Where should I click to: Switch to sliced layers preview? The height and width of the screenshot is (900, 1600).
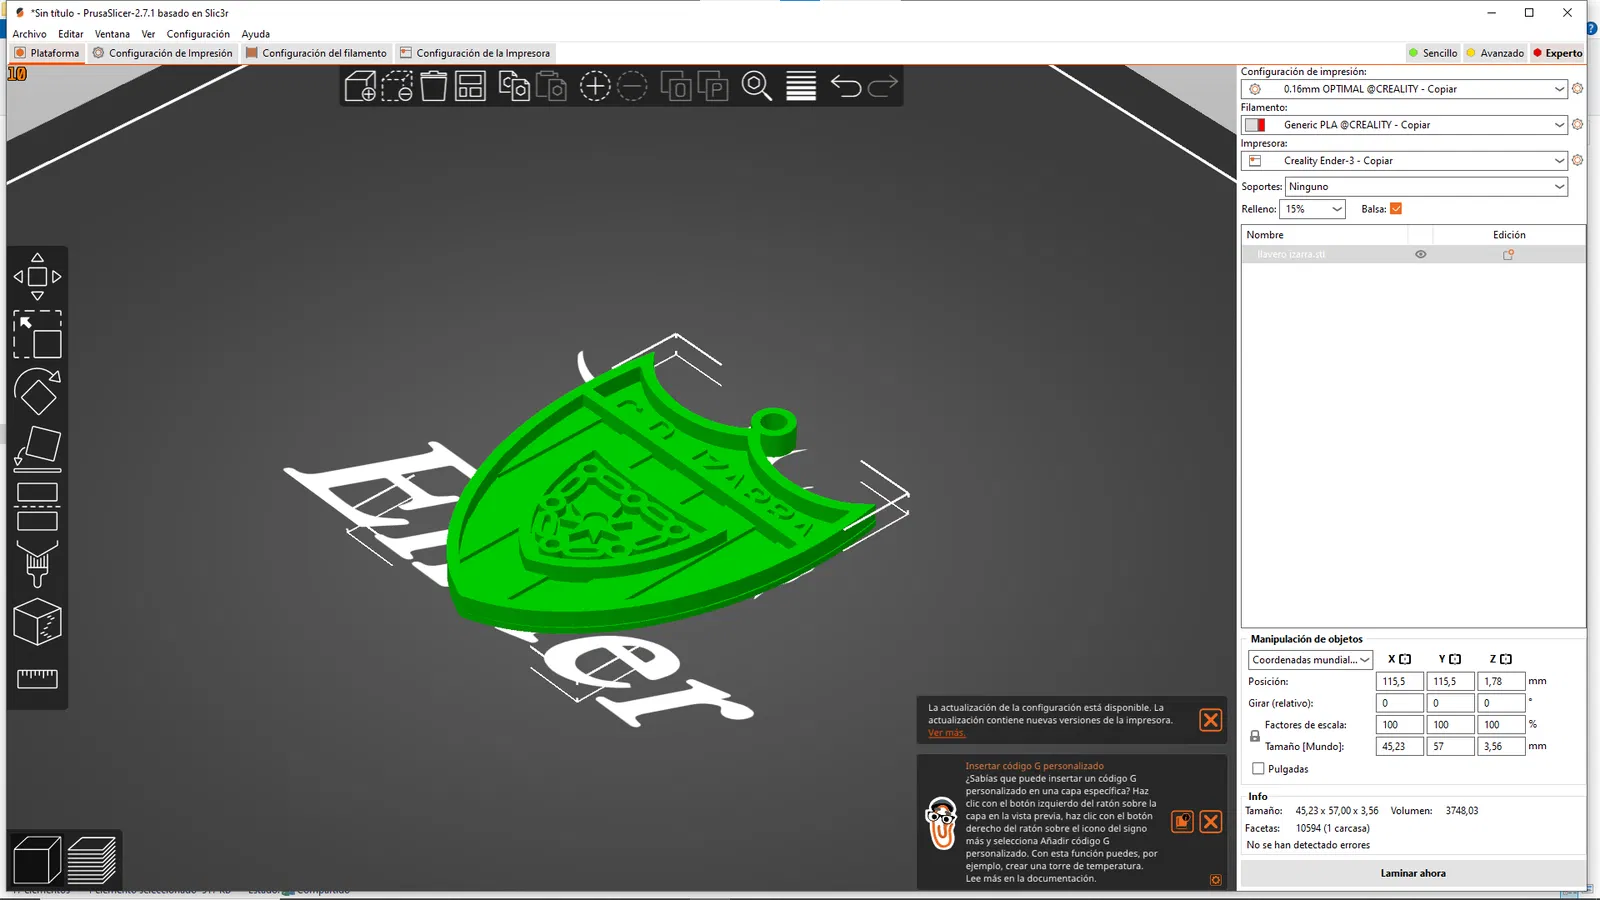(92, 860)
